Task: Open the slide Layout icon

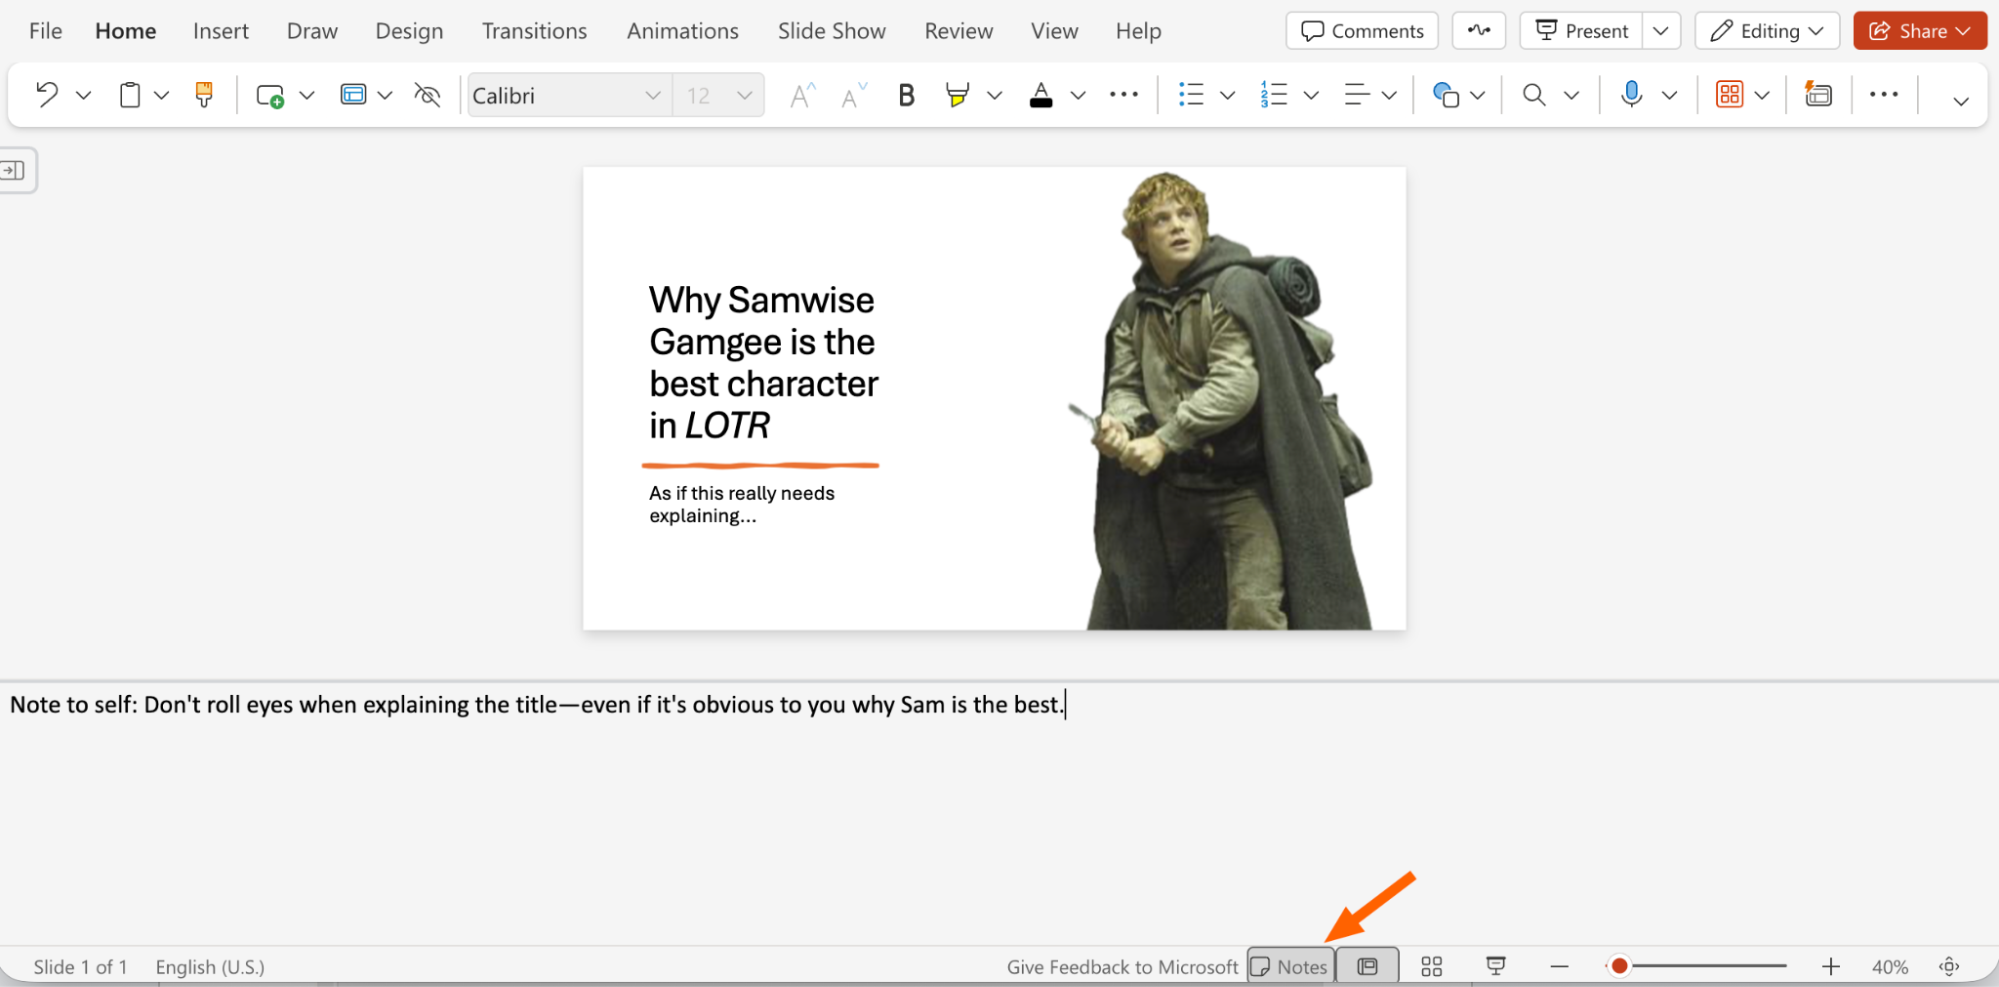Action: tap(353, 95)
